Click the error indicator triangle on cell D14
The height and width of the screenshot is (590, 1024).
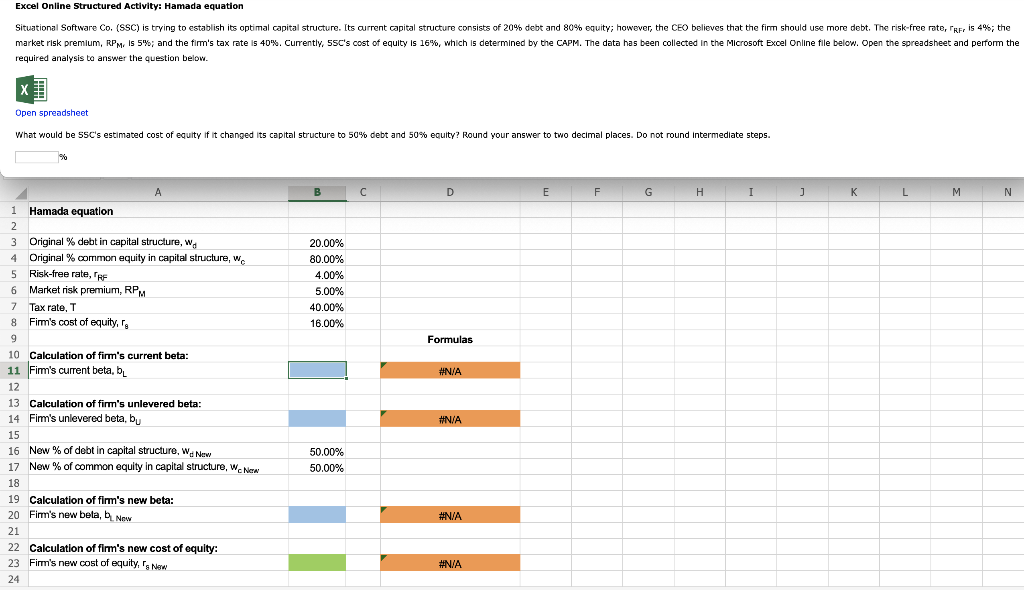pos(382,412)
